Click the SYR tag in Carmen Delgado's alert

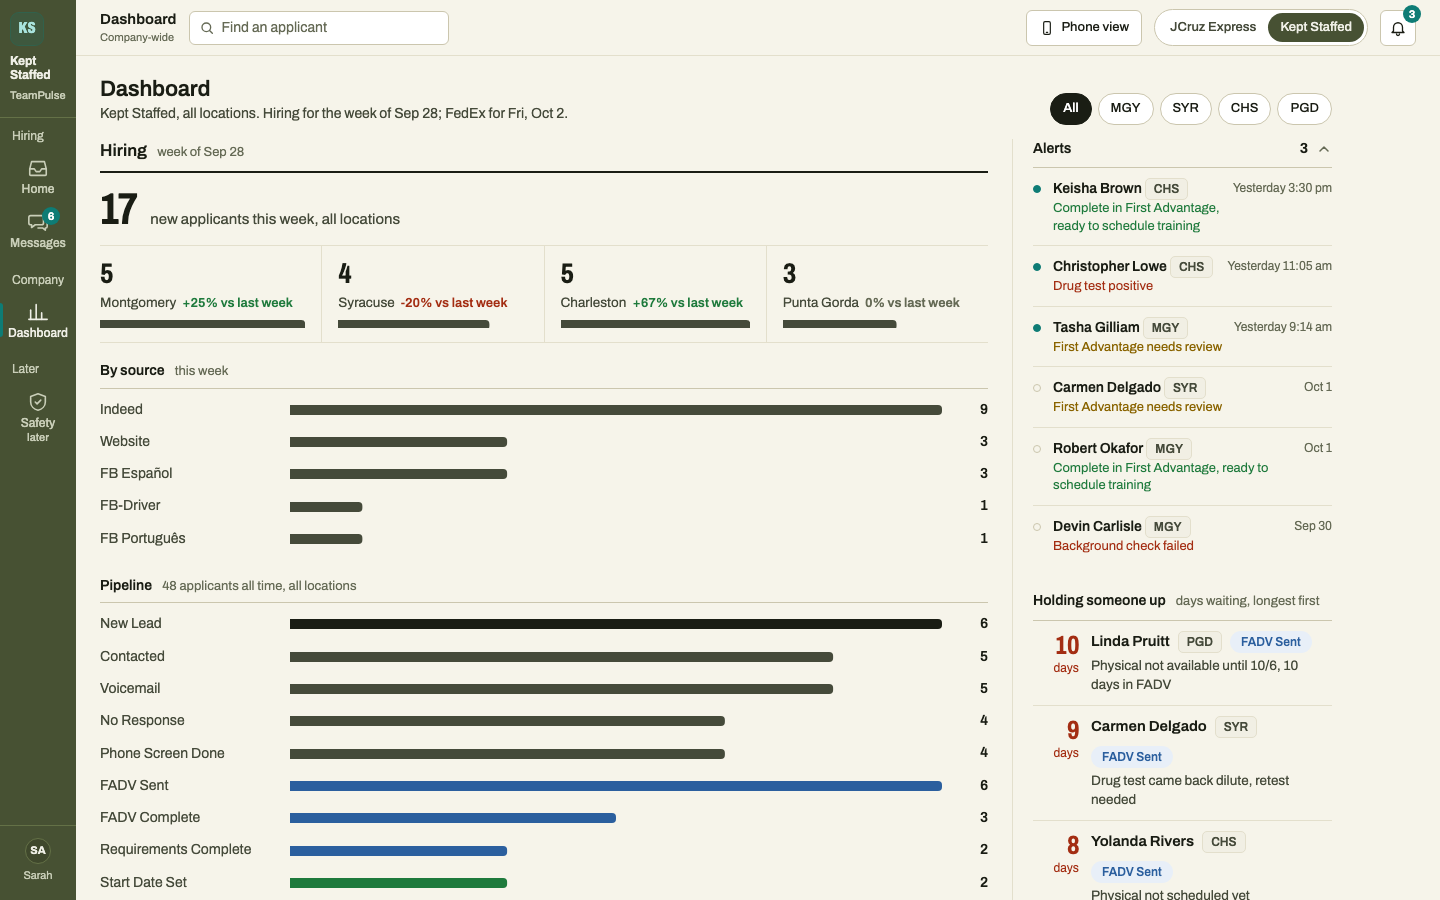pos(1185,388)
